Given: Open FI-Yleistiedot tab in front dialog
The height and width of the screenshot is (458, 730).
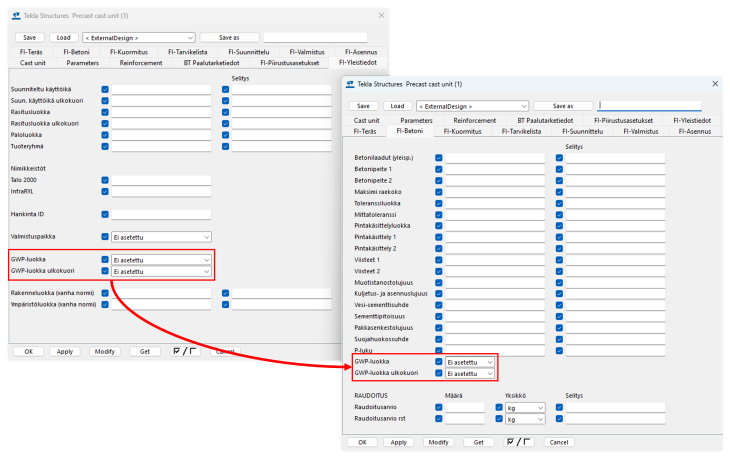Looking at the screenshot, I should [692, 120].
